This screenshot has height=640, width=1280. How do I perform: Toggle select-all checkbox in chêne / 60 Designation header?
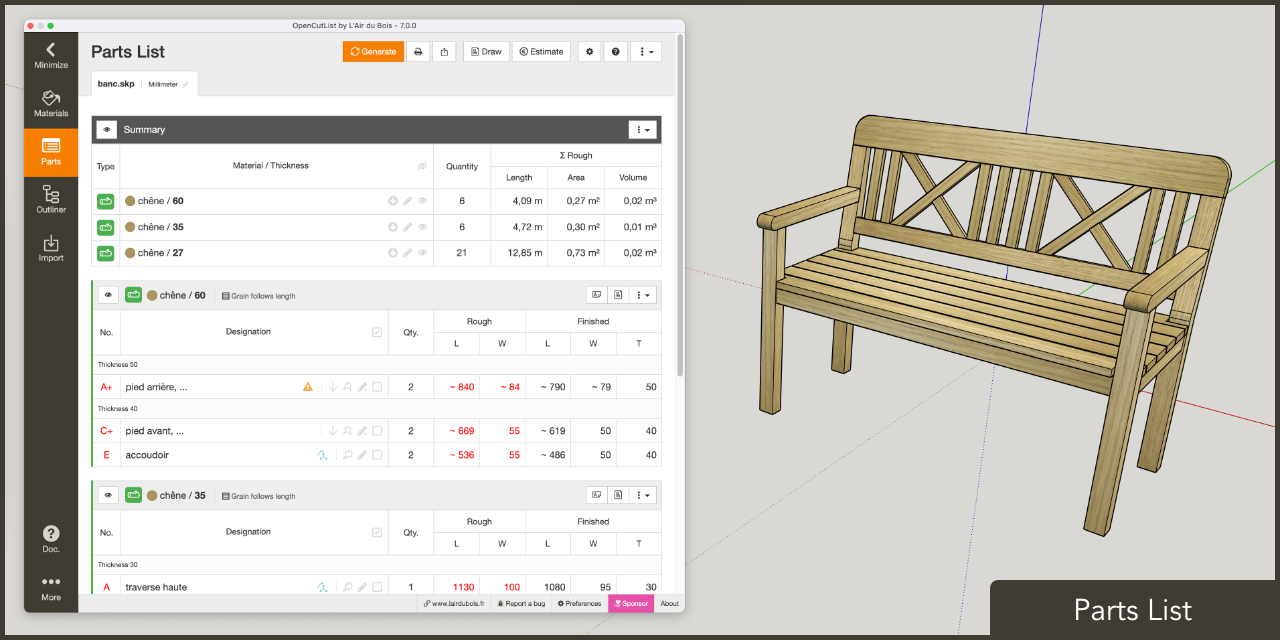coord(377,332)
